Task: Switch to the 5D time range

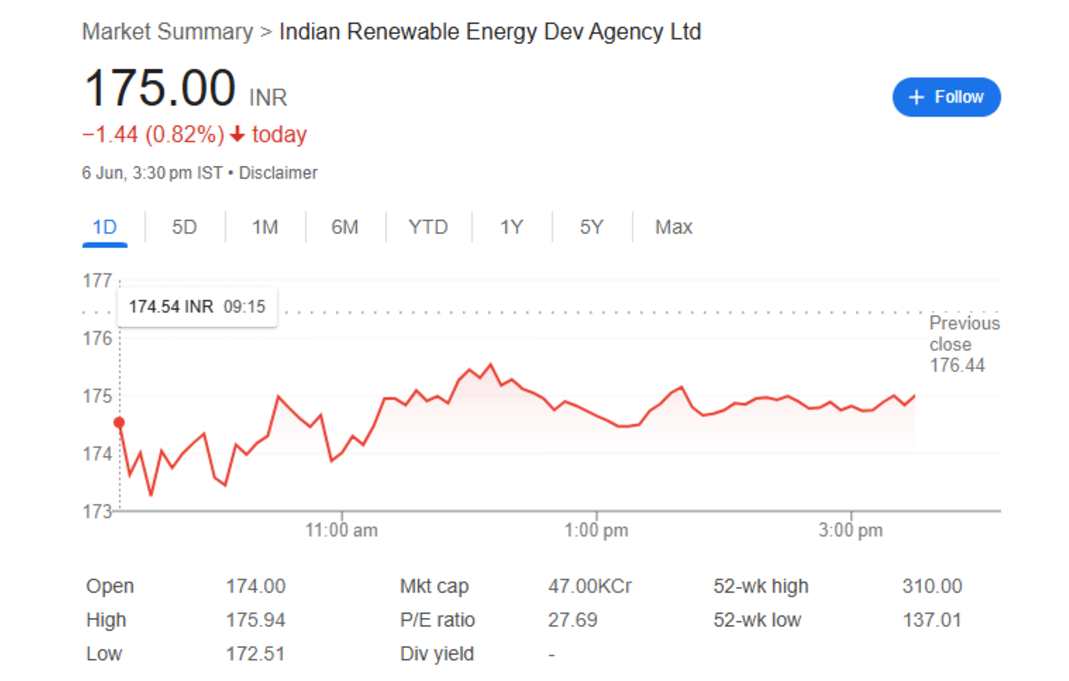Action: (183, 227)
